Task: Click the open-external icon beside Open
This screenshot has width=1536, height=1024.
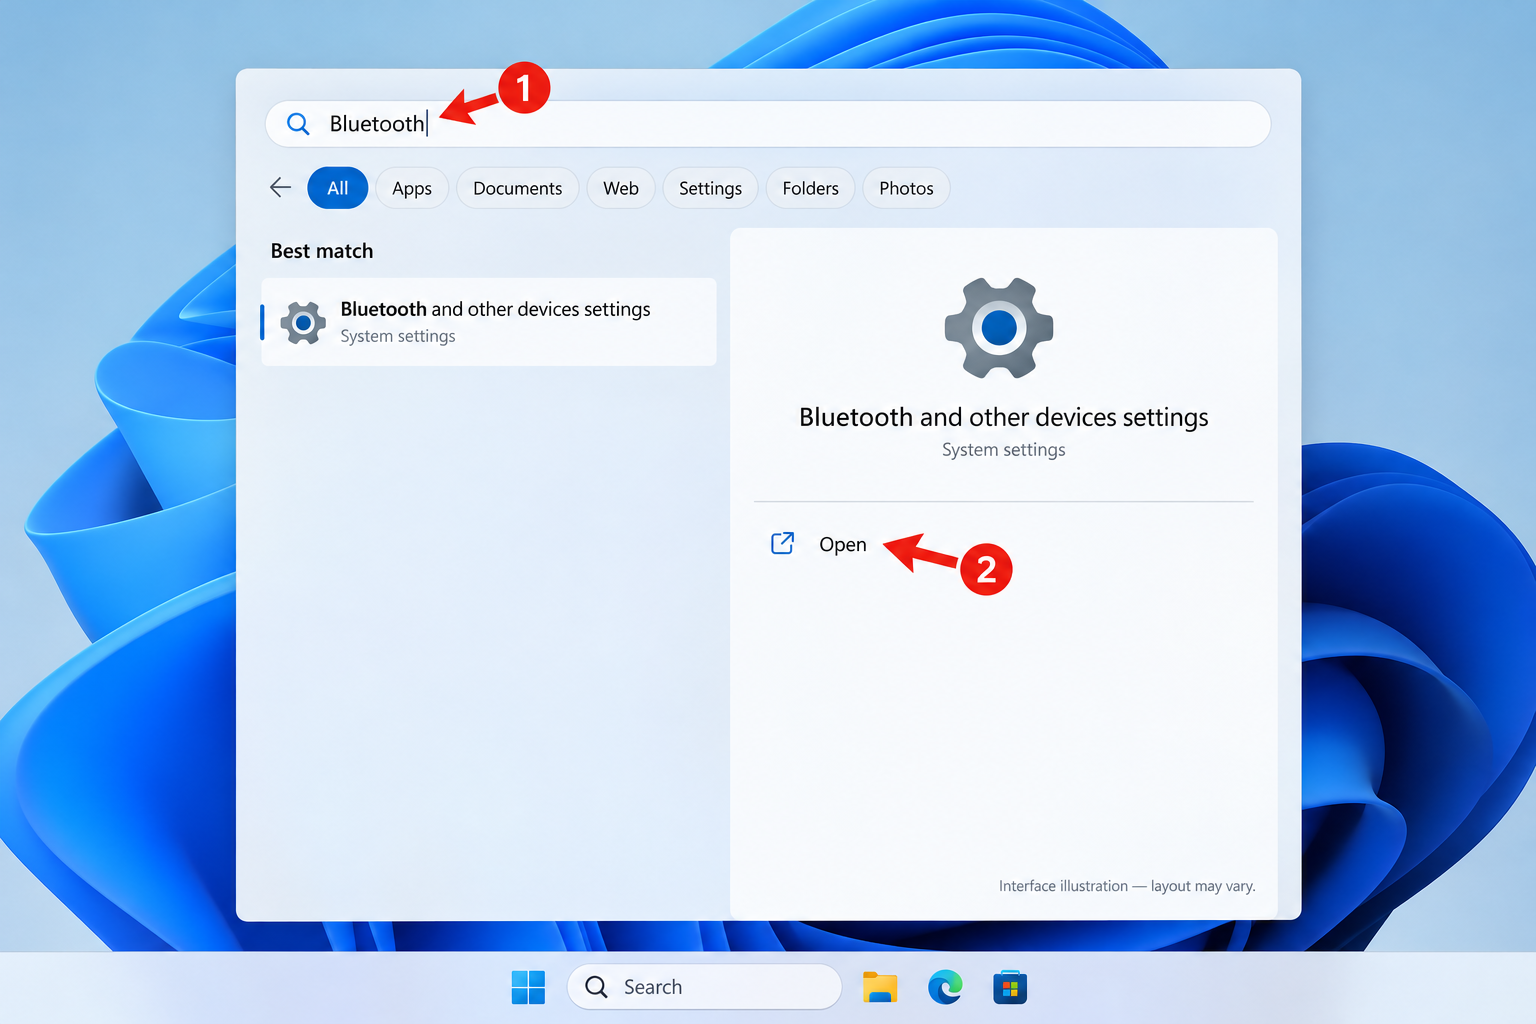Action: [x=783, y=543]
